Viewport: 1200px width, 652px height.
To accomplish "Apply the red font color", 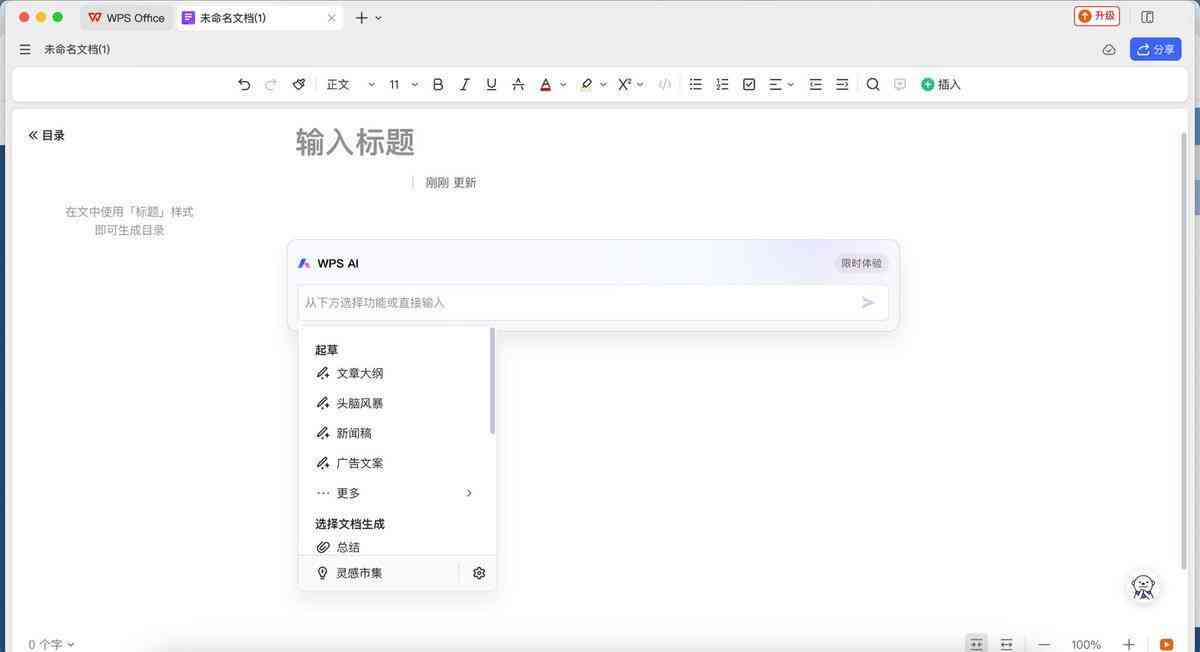I will pos(545,85).
